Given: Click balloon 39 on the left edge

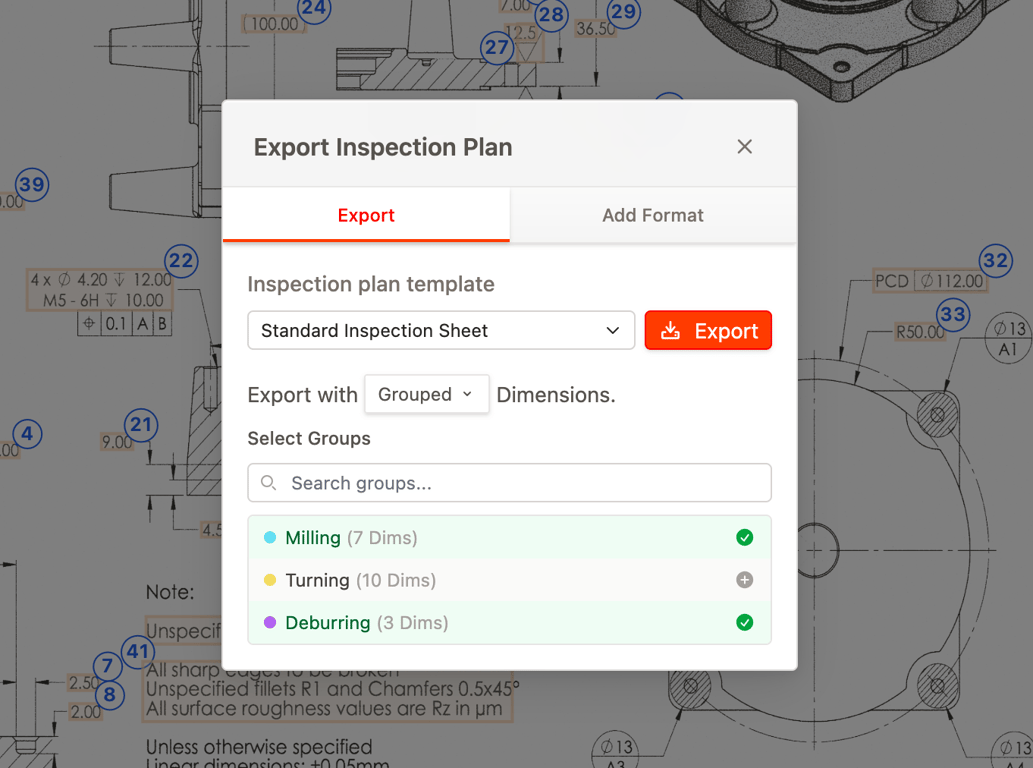Looking at the screenshot, I should click(x=29, y=184).
